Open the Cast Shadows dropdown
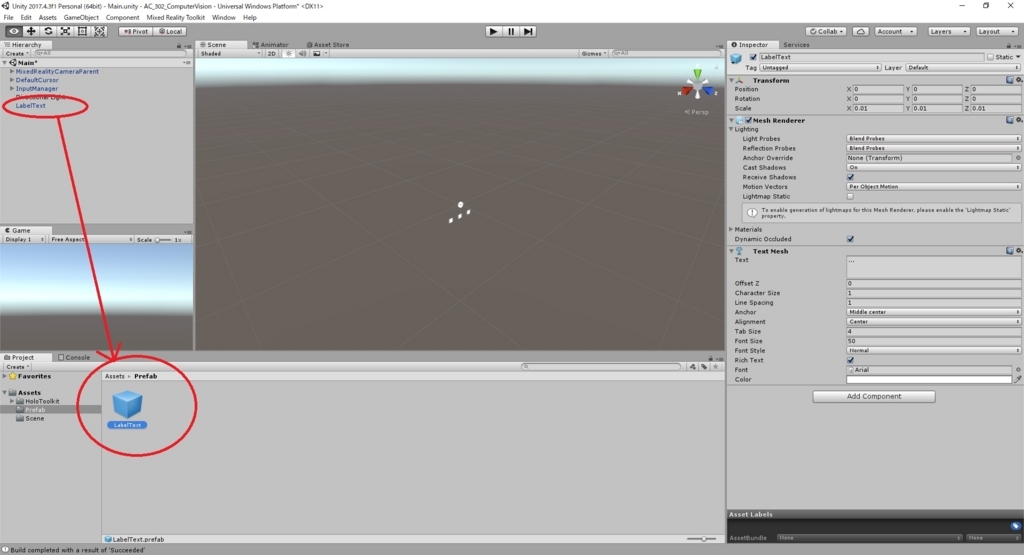Viewport: 1024px width, 555px height. coord(933,168)
